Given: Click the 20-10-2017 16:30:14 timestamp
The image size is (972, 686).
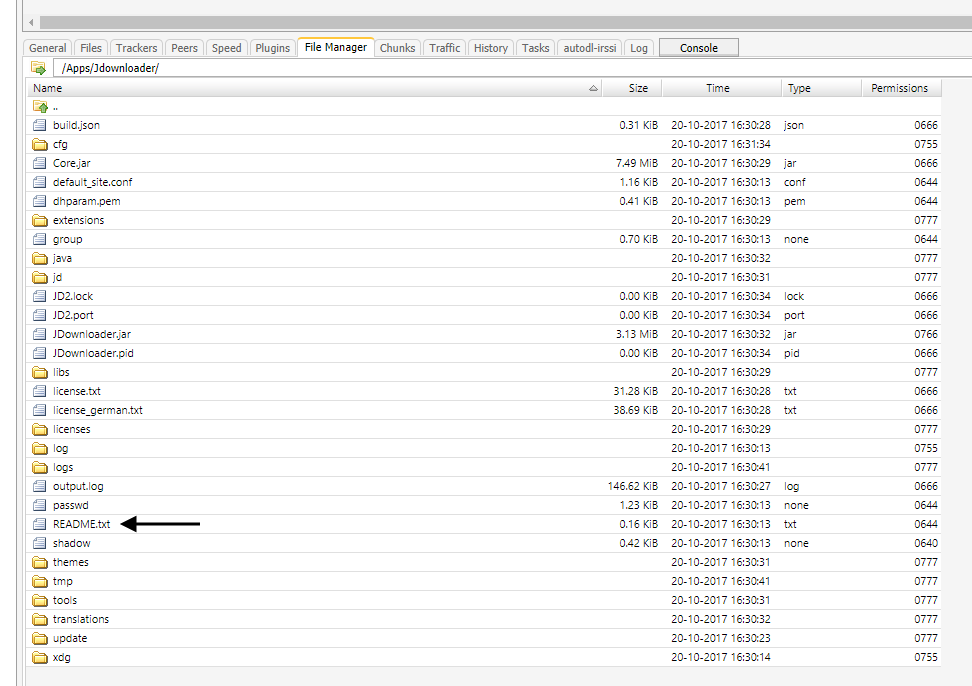Looking at the screenshot, I should [x=721, y=657].
